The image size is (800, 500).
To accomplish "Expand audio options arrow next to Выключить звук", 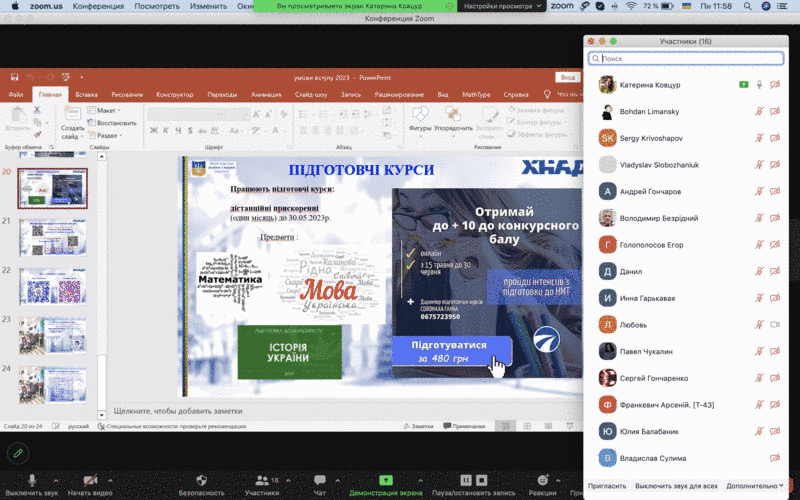I will pyautogui.click(x=56, y=480).
